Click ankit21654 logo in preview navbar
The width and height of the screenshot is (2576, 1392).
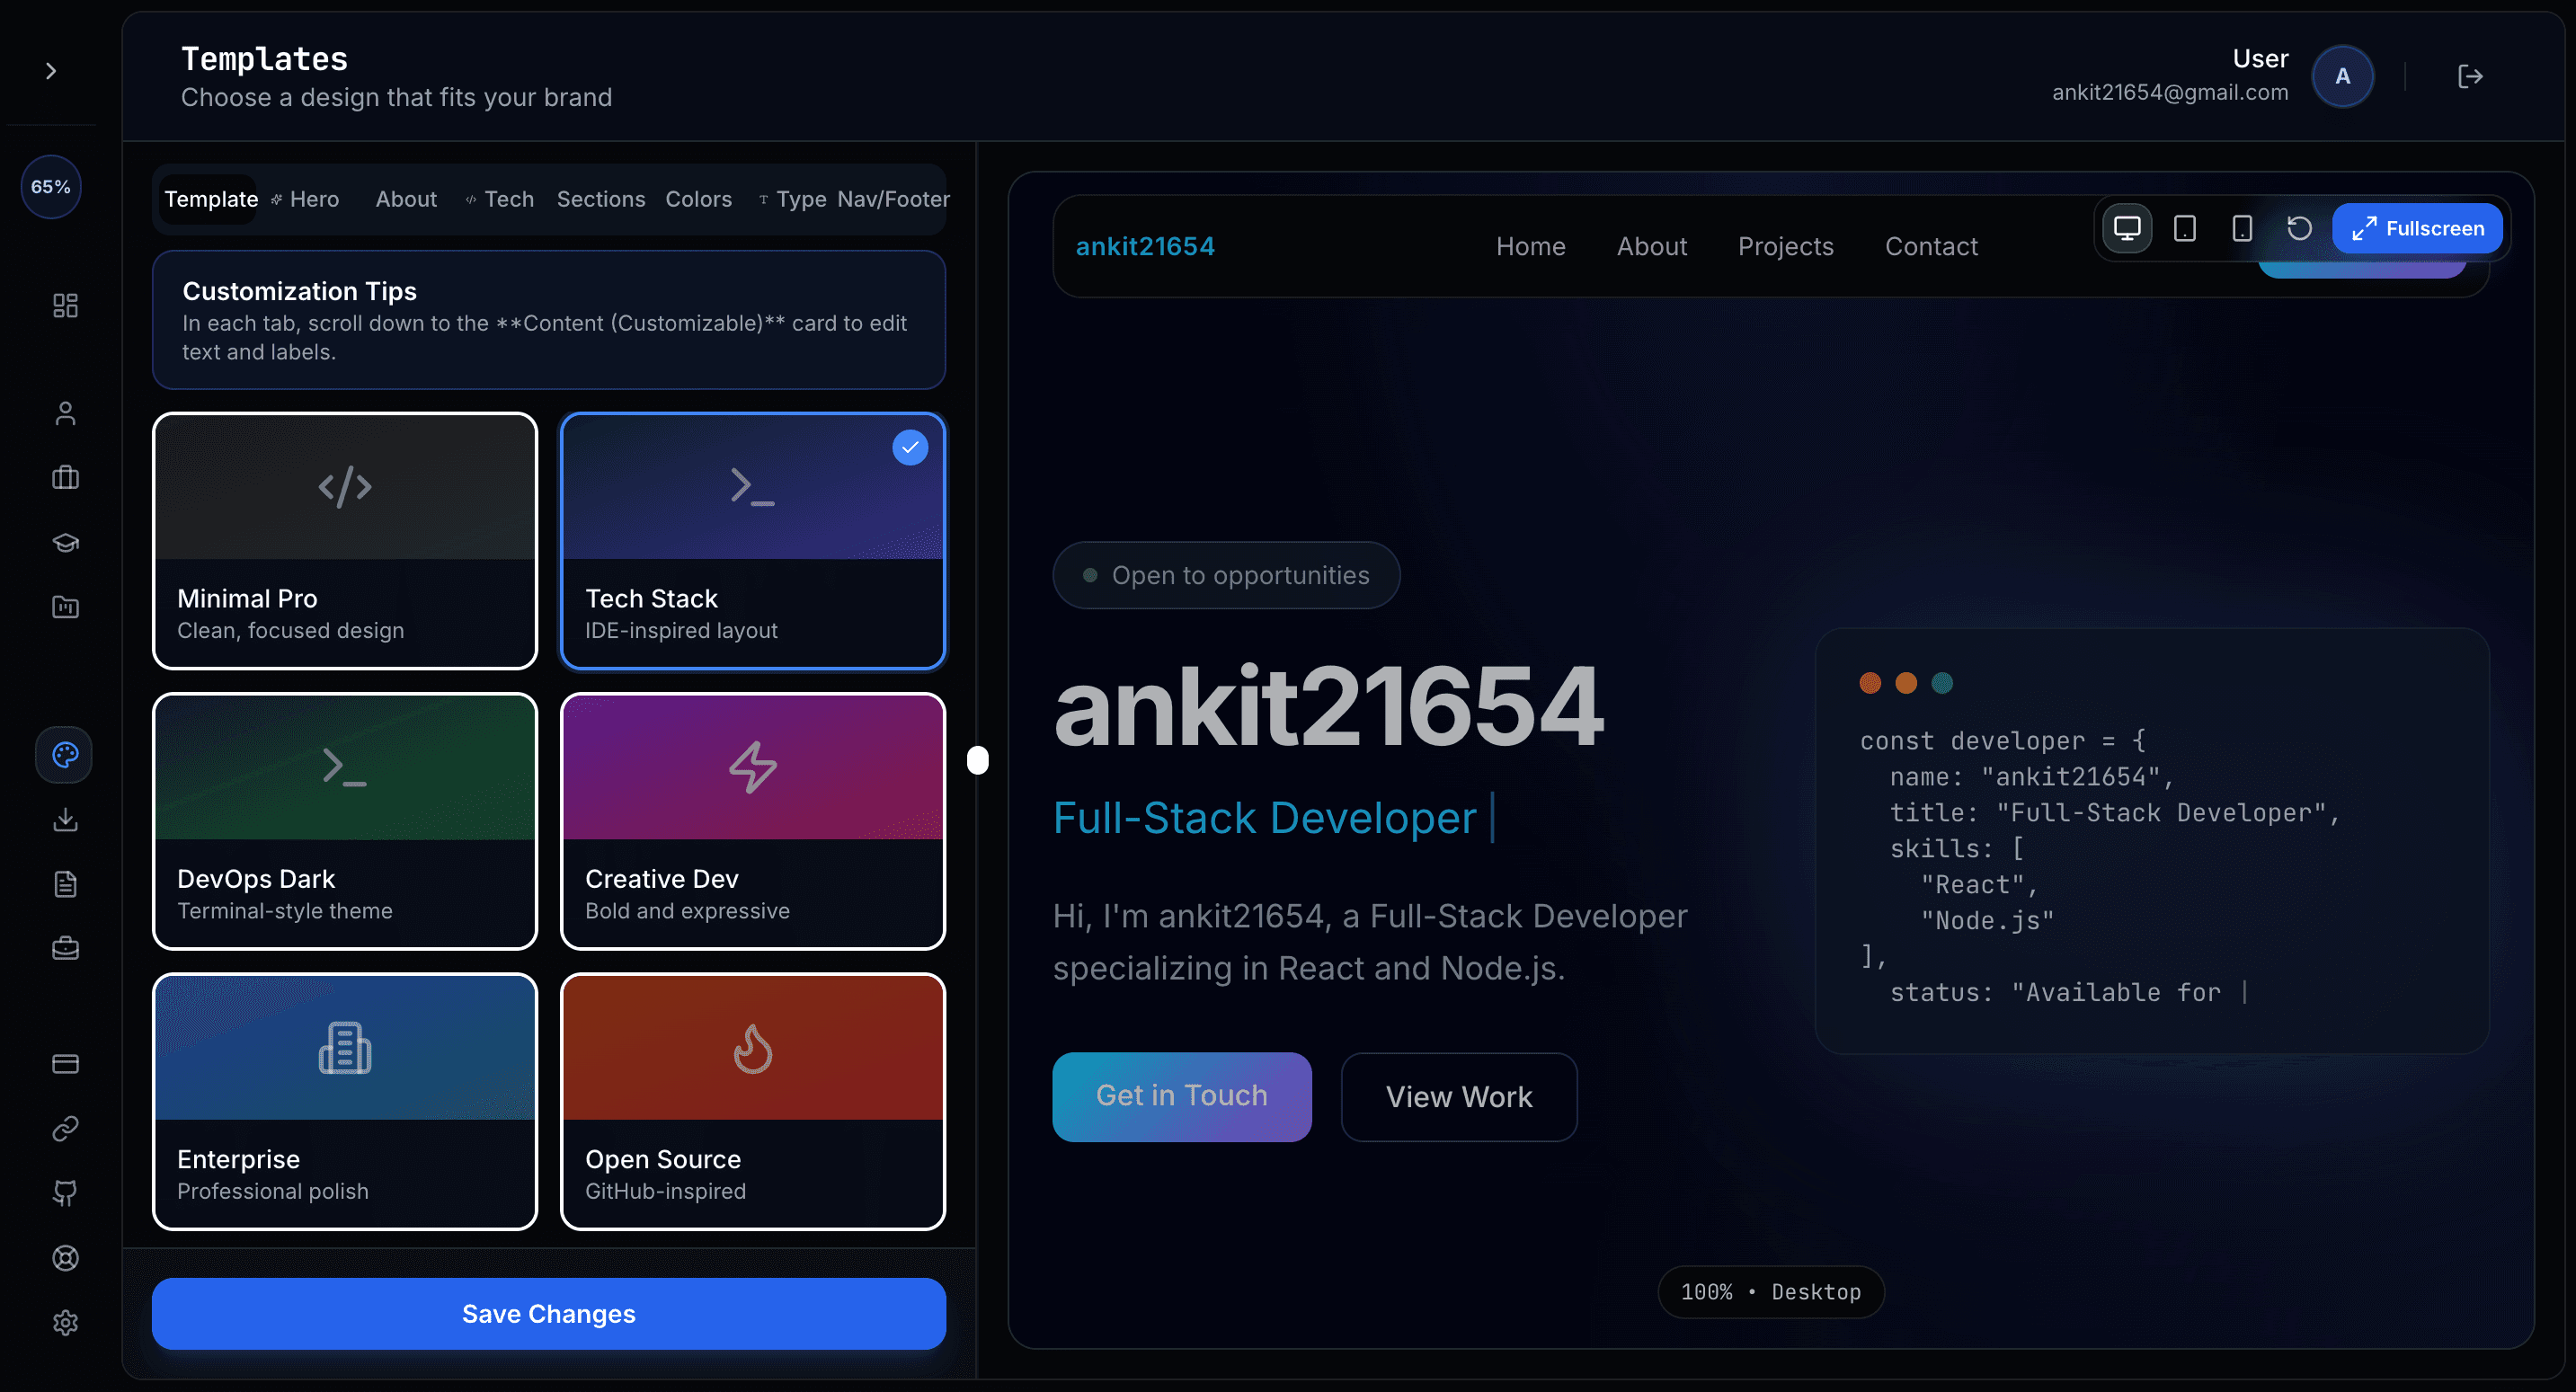click(1145, 246)
